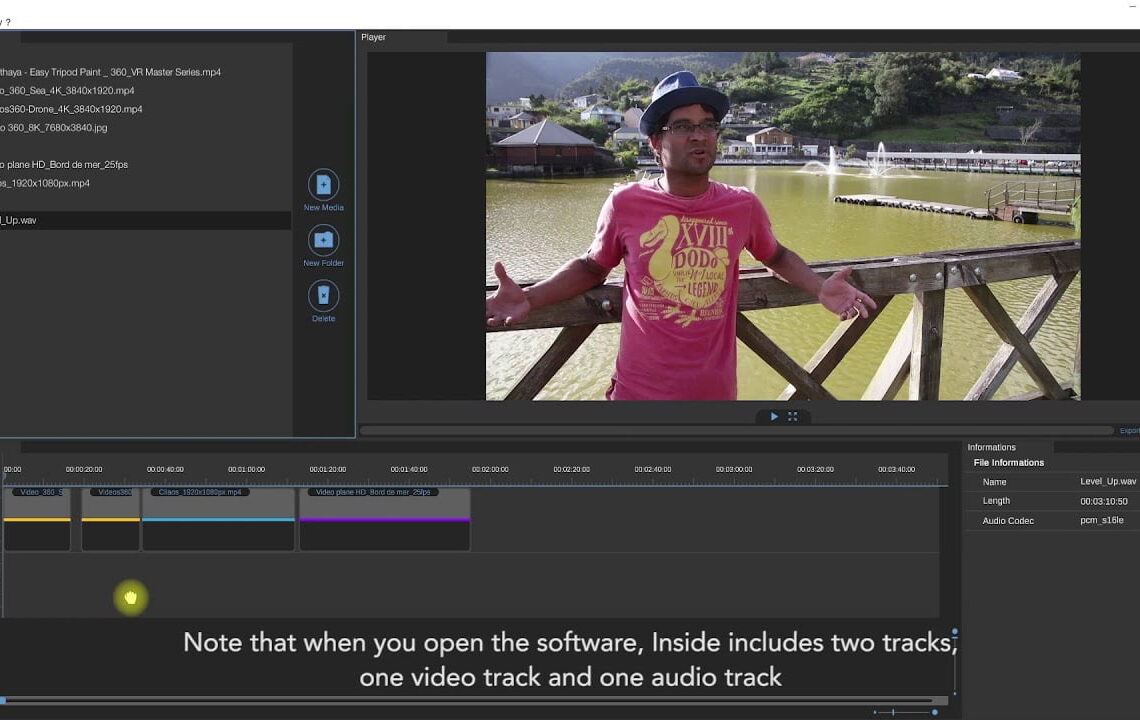Image resolution: width=1140 pixels, height=720 pixels.
Task: Click the player seek bar
Action: (736, 430)
